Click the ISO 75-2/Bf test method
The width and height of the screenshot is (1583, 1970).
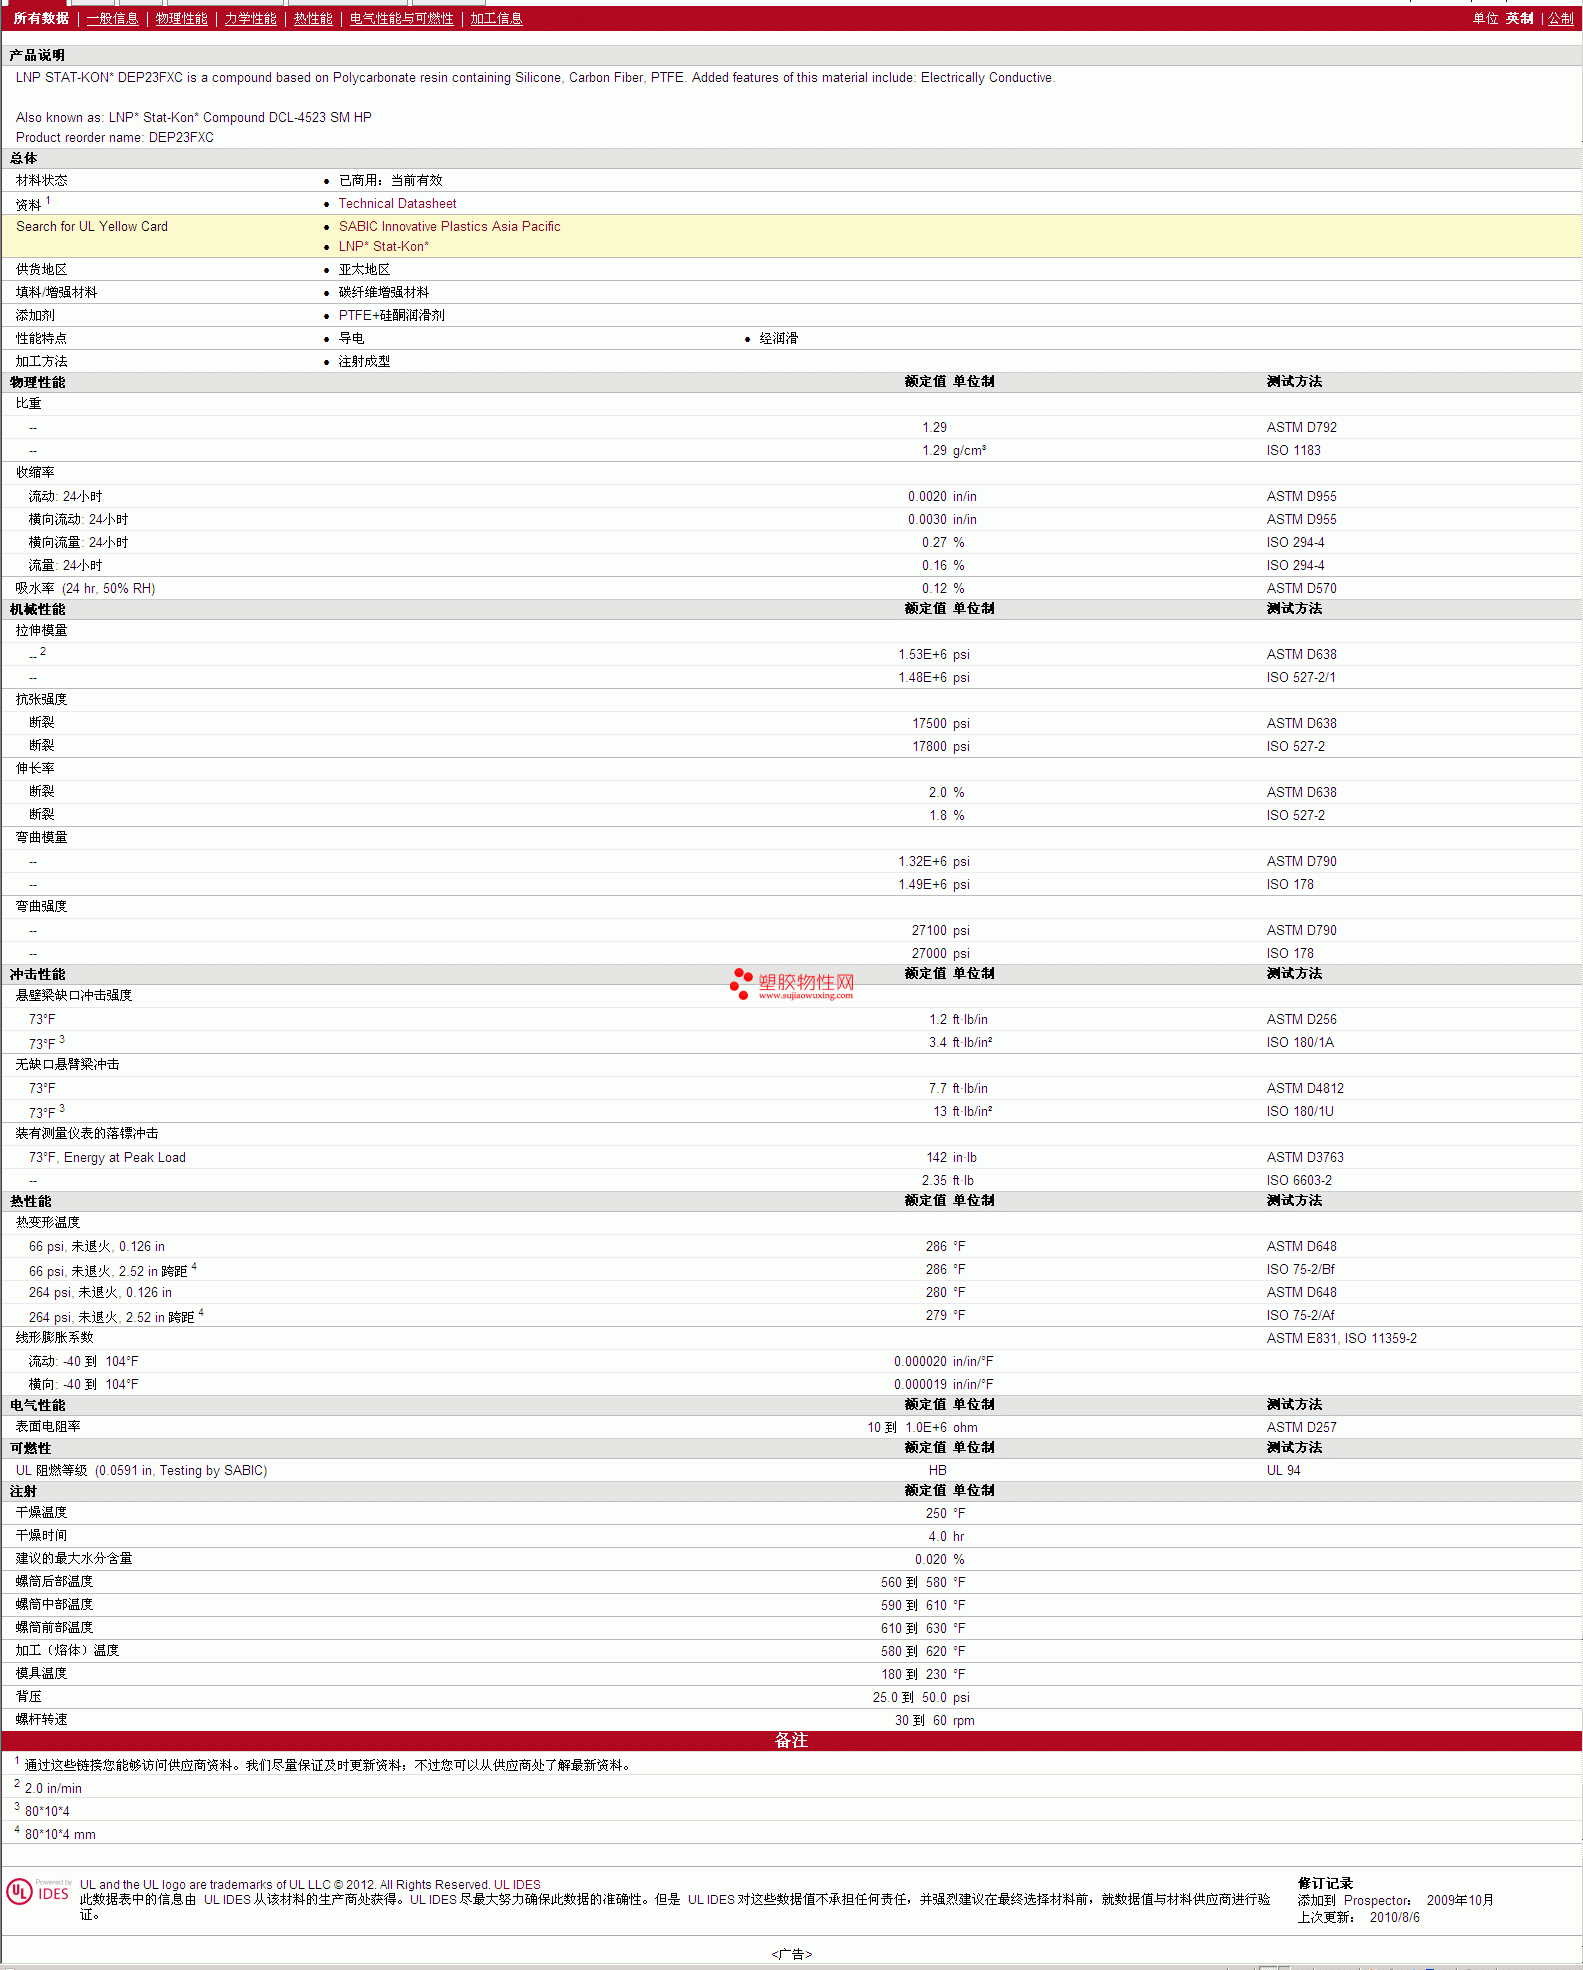(1300, 1269)
